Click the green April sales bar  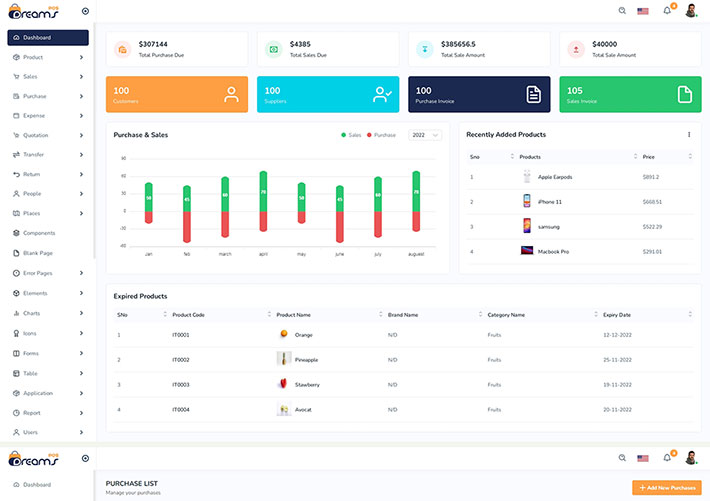263,190
